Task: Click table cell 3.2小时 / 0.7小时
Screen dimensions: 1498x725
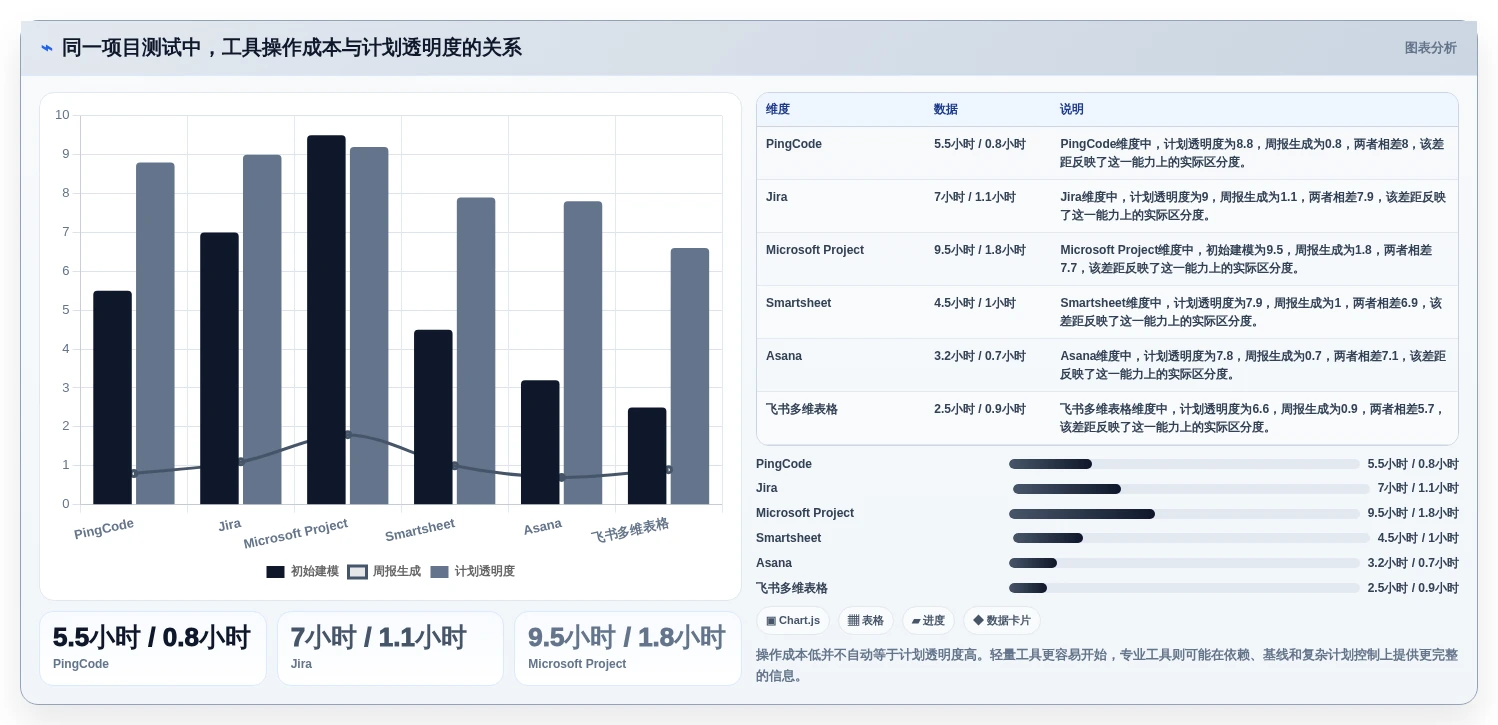Action: tap(980, 356)
